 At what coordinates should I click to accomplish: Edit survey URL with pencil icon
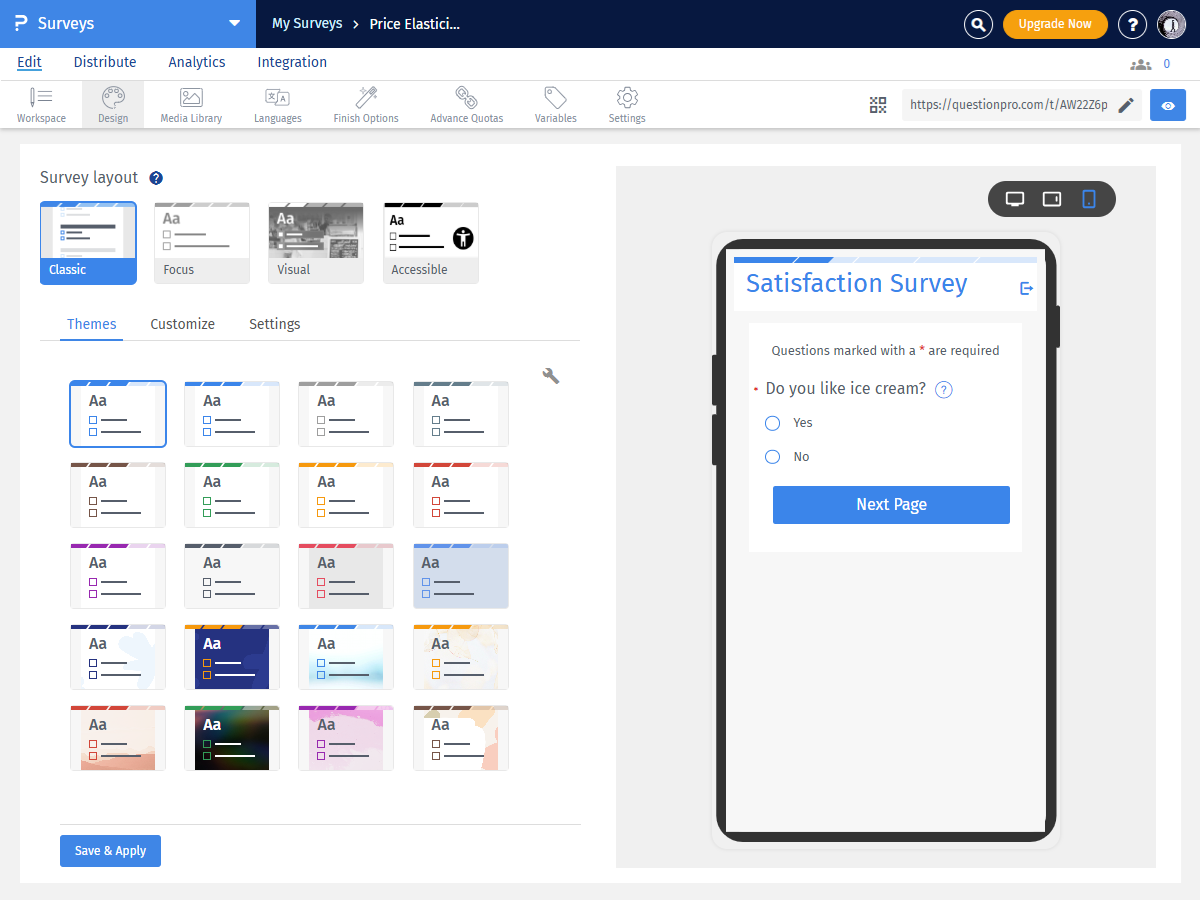click(1126, 105)
